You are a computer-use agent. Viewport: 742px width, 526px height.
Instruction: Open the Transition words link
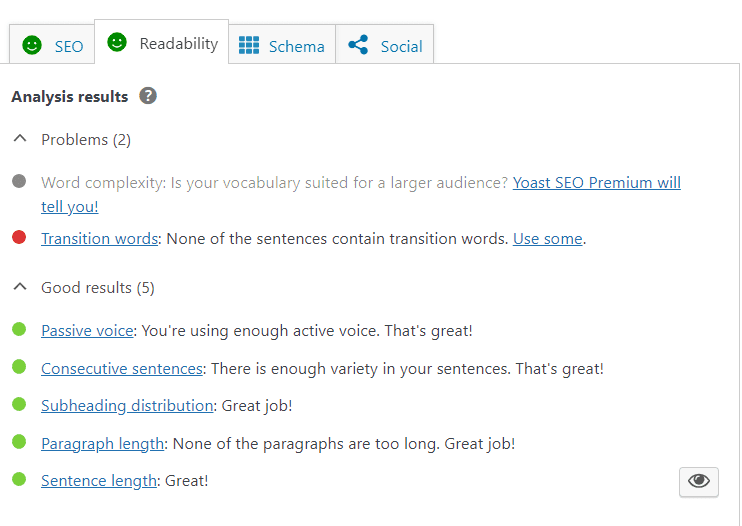pyautogui.click(x=99, y=239)
